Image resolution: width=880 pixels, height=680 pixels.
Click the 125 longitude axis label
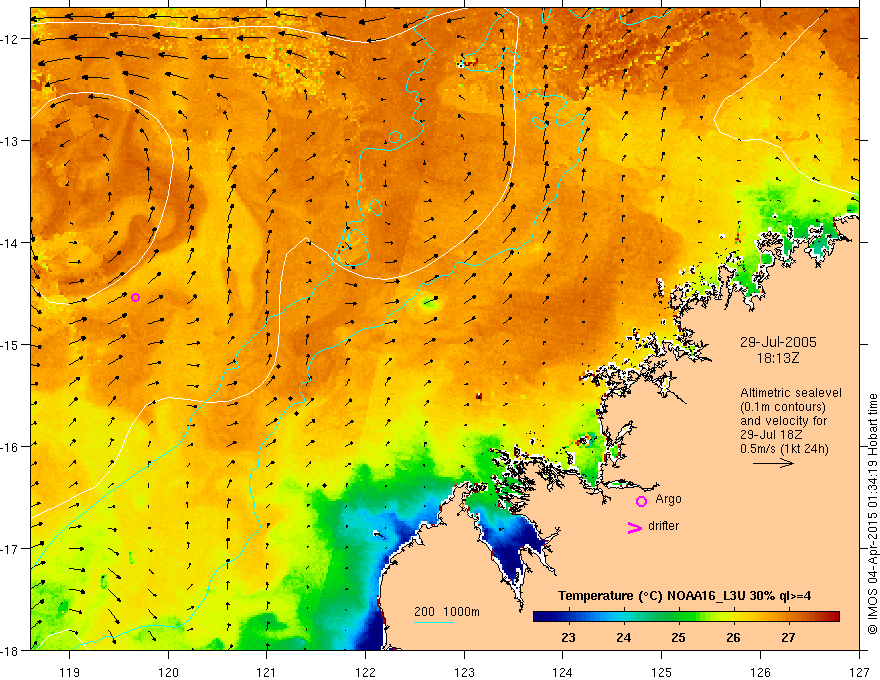coord(662,672)
